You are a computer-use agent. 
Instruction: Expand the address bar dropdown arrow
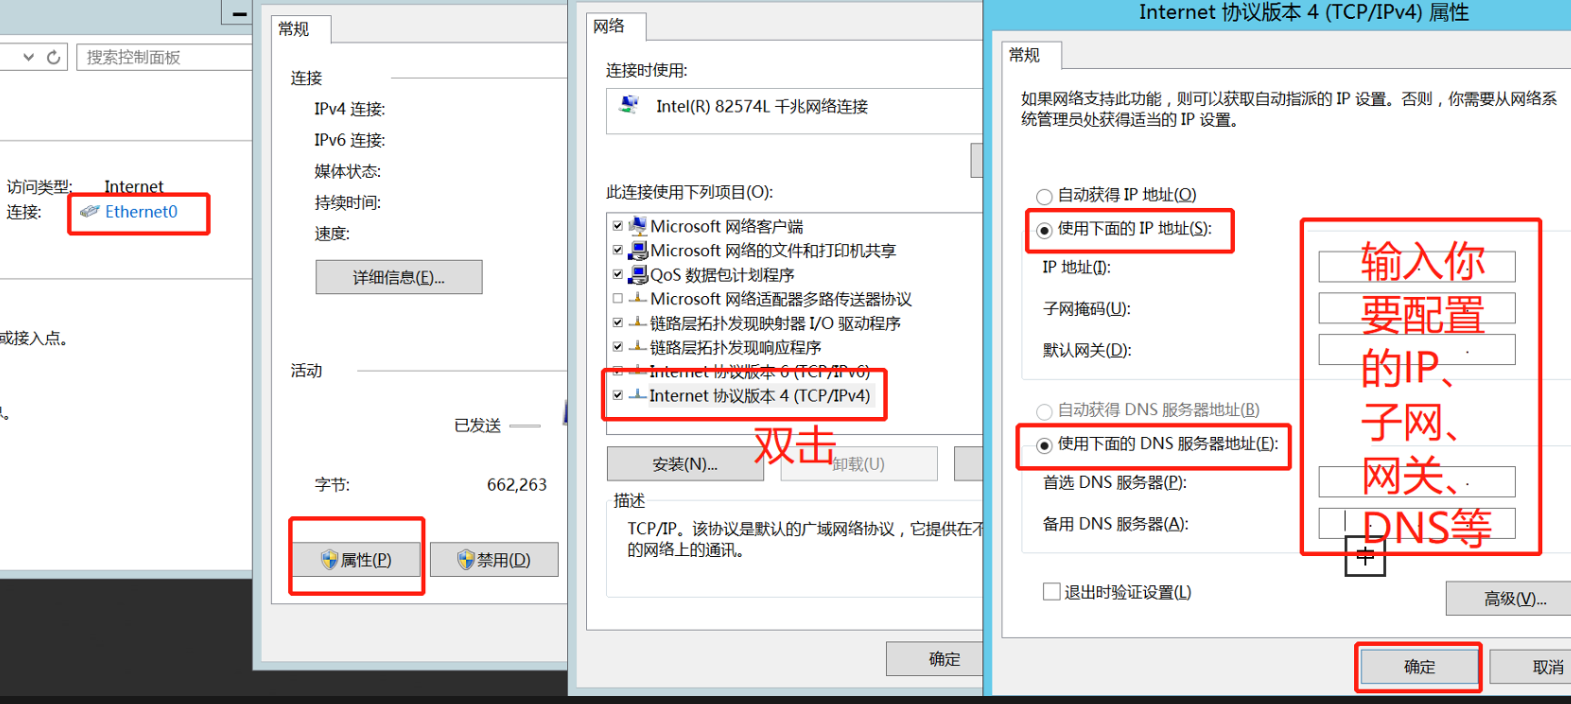coord(28,57)
